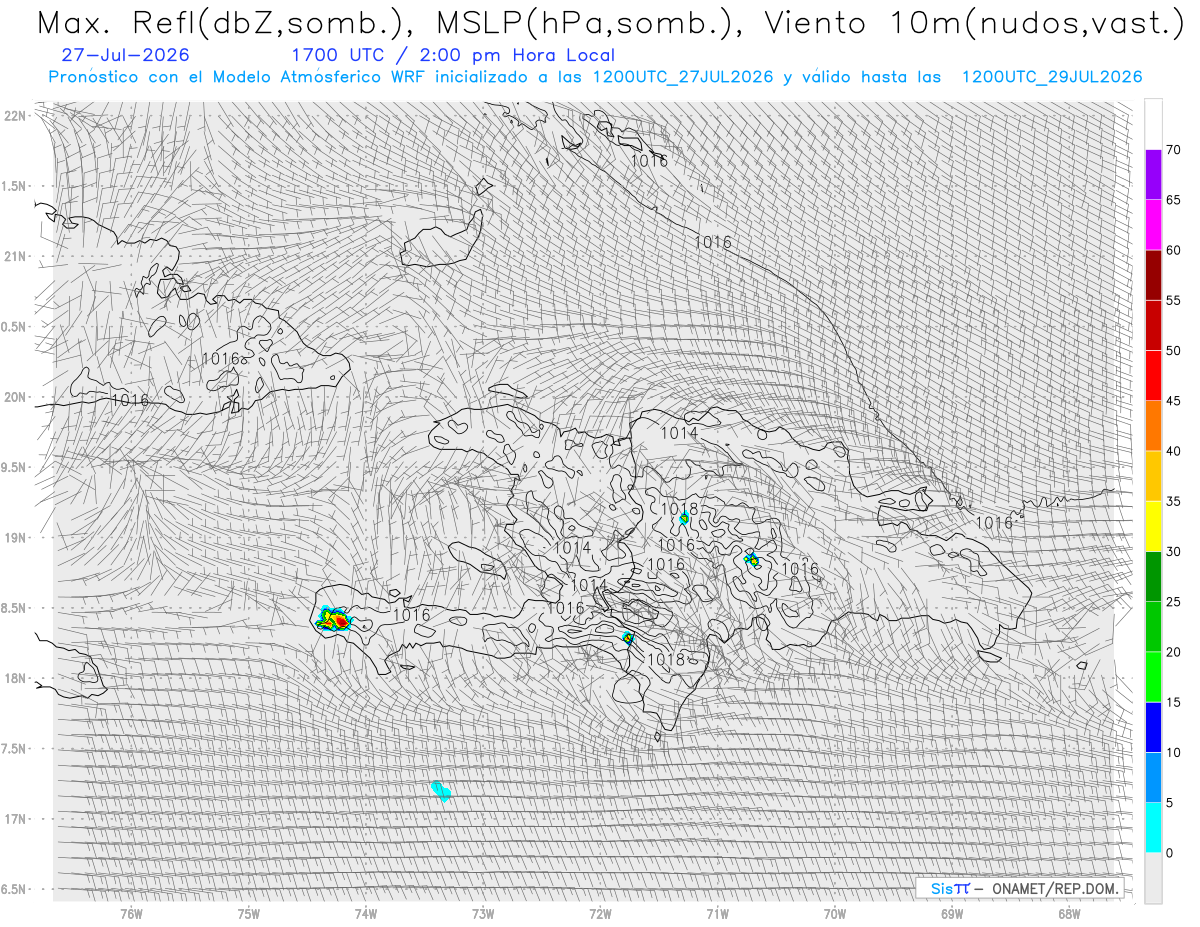
Task: Click the '70' value on the color scale
Action: click(x=1173, y=150)
